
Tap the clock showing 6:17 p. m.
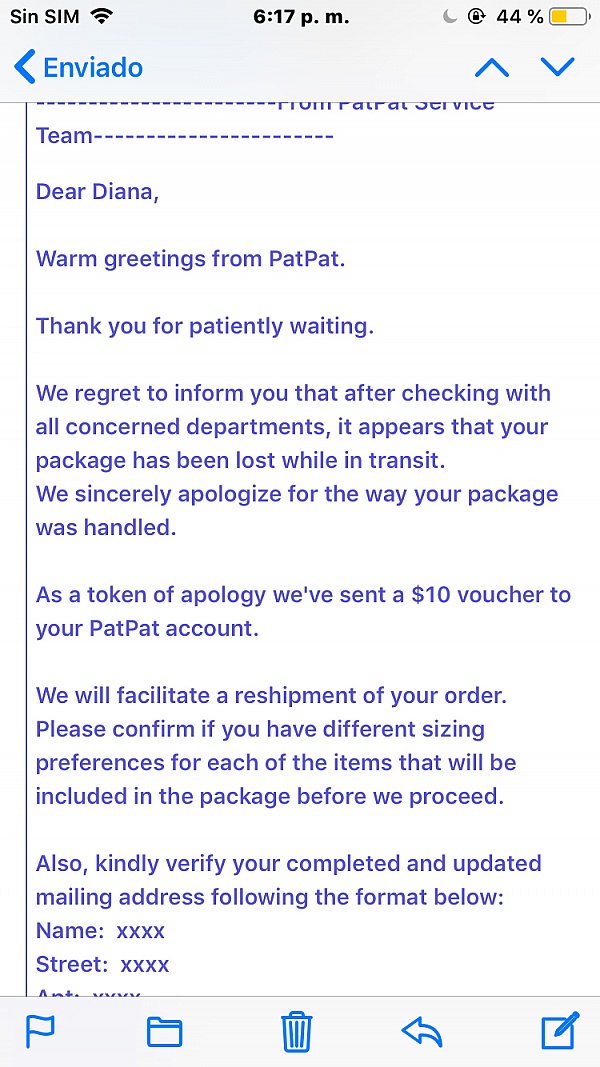coord(301,17)
